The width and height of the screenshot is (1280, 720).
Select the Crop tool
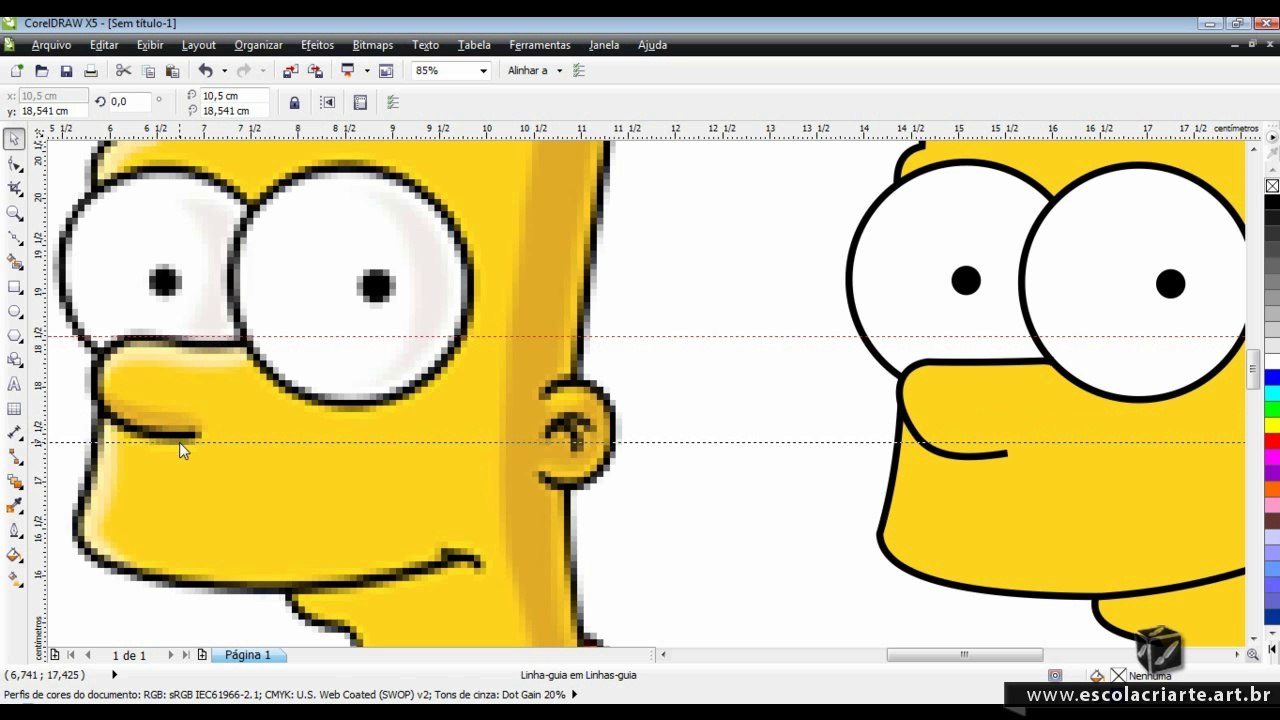(14, 188)
